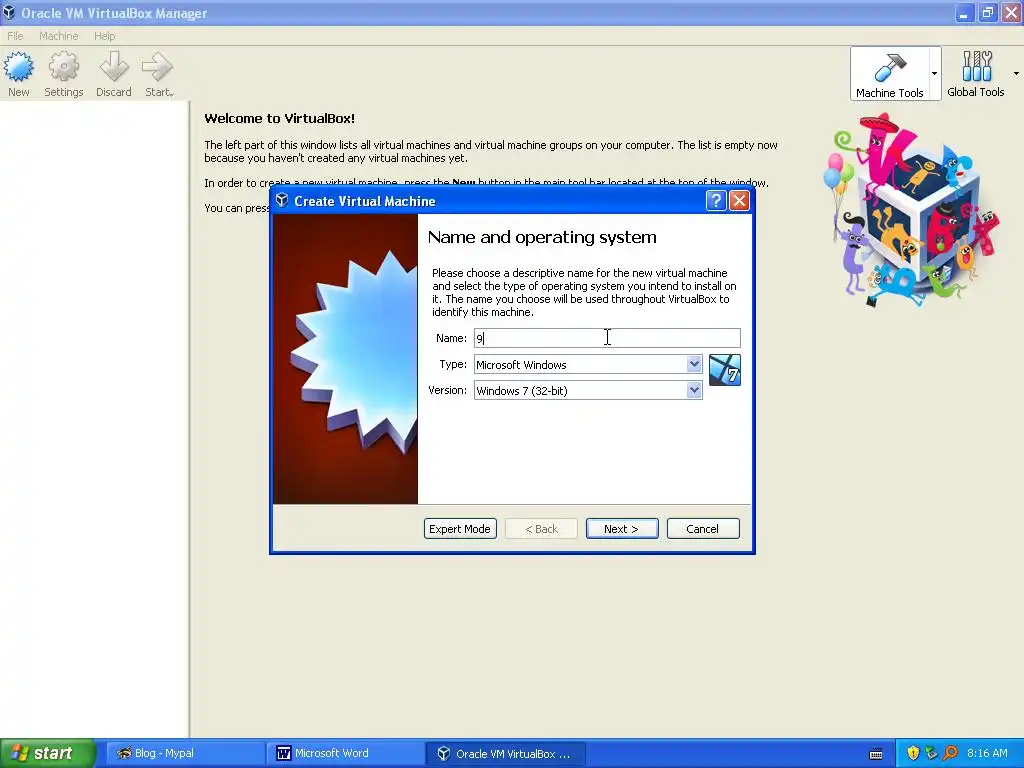The height and width of the screenshot is (768, 1024).
Task: Click the 8:16 AM clock
Action: coord(987,754)
